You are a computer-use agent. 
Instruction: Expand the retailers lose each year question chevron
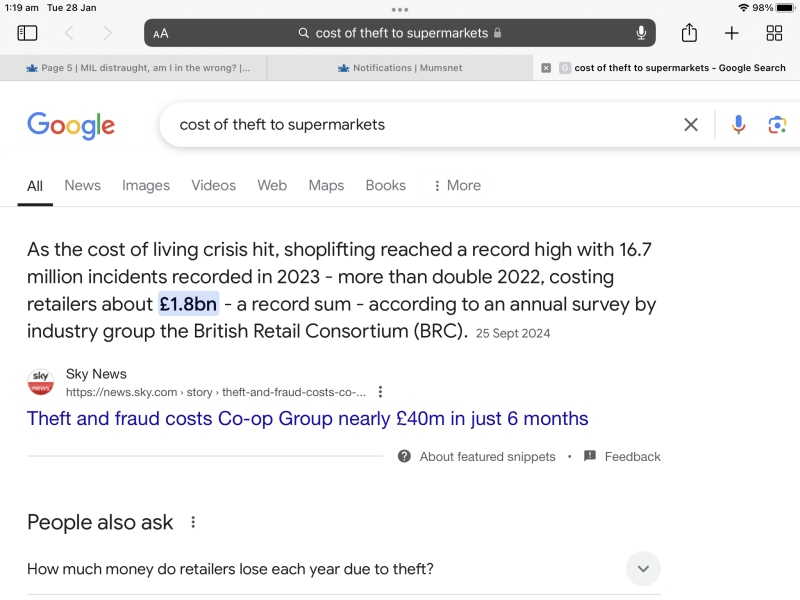[x=643, y=568]
